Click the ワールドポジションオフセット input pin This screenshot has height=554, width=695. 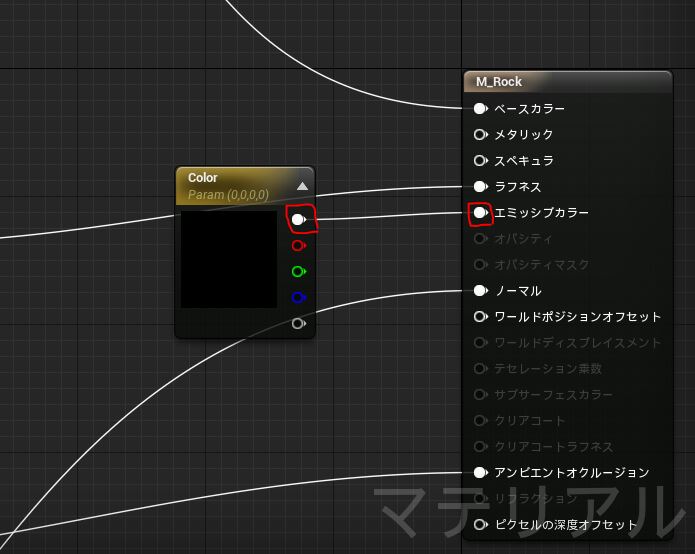click(480, 316)
